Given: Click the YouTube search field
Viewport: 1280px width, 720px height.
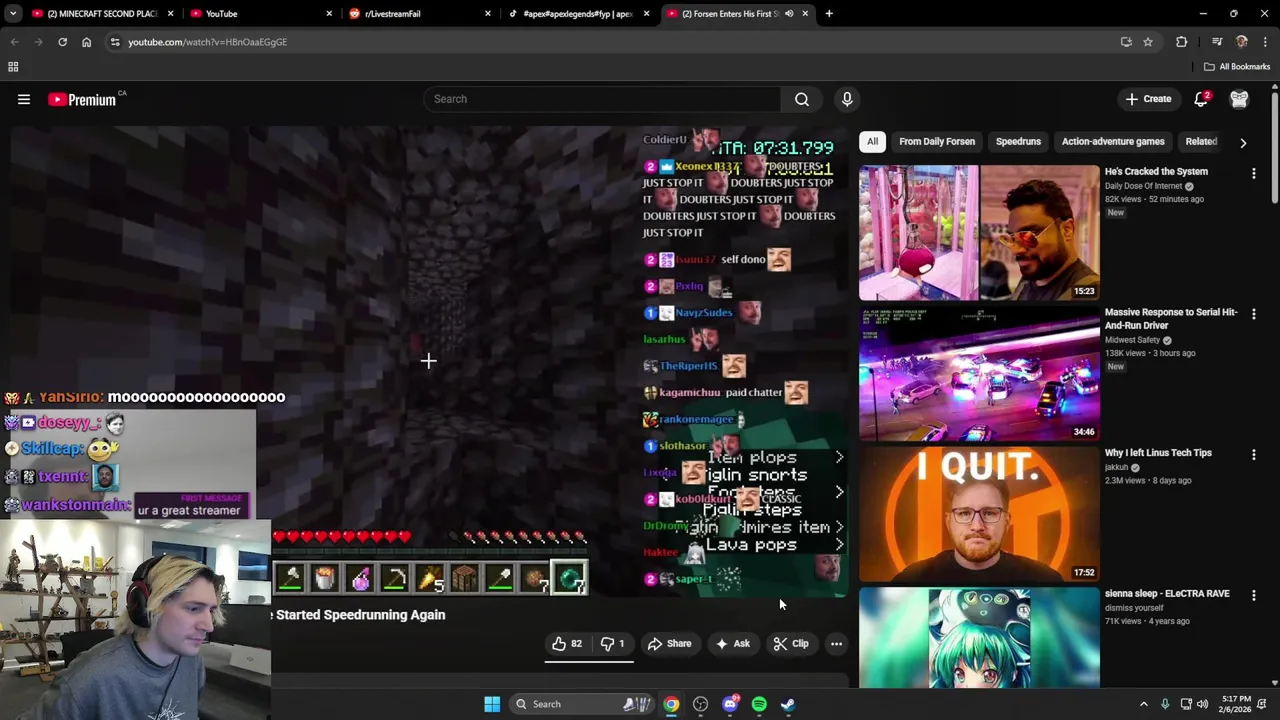Looking at the screenshot, I should (602, 99).
